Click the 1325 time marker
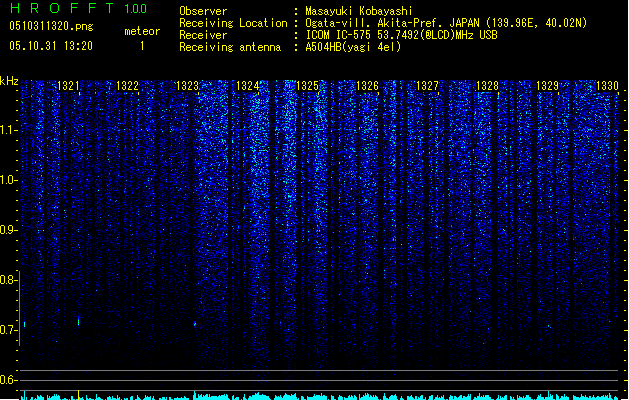This screenshot has width=629, height=400. [x=307, y=86]
